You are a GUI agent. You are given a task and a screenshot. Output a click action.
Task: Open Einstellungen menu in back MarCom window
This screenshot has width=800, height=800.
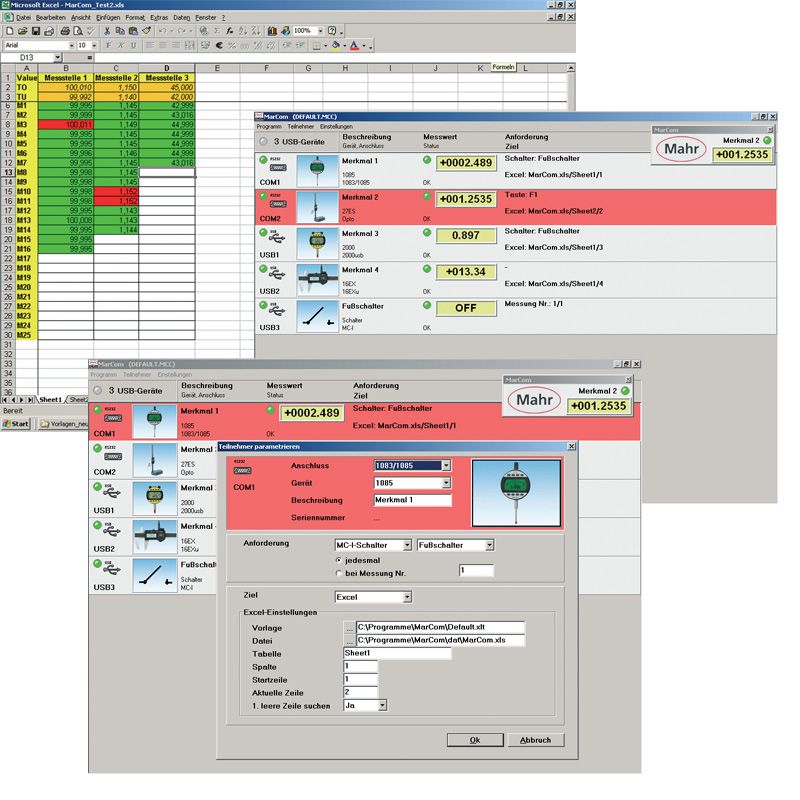[336, 127]
